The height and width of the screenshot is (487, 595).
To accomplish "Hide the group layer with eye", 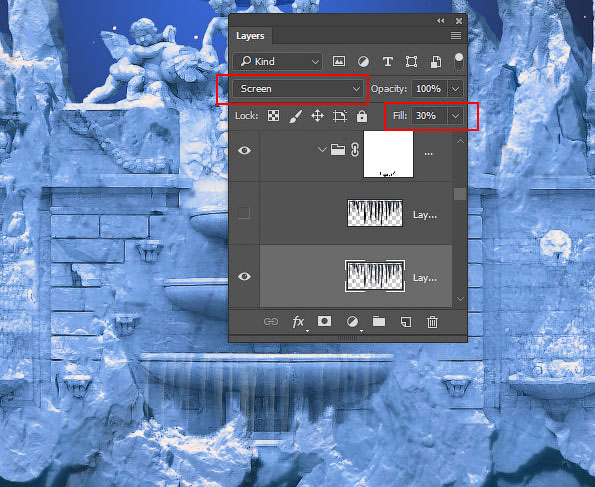I will coord(244,151).
